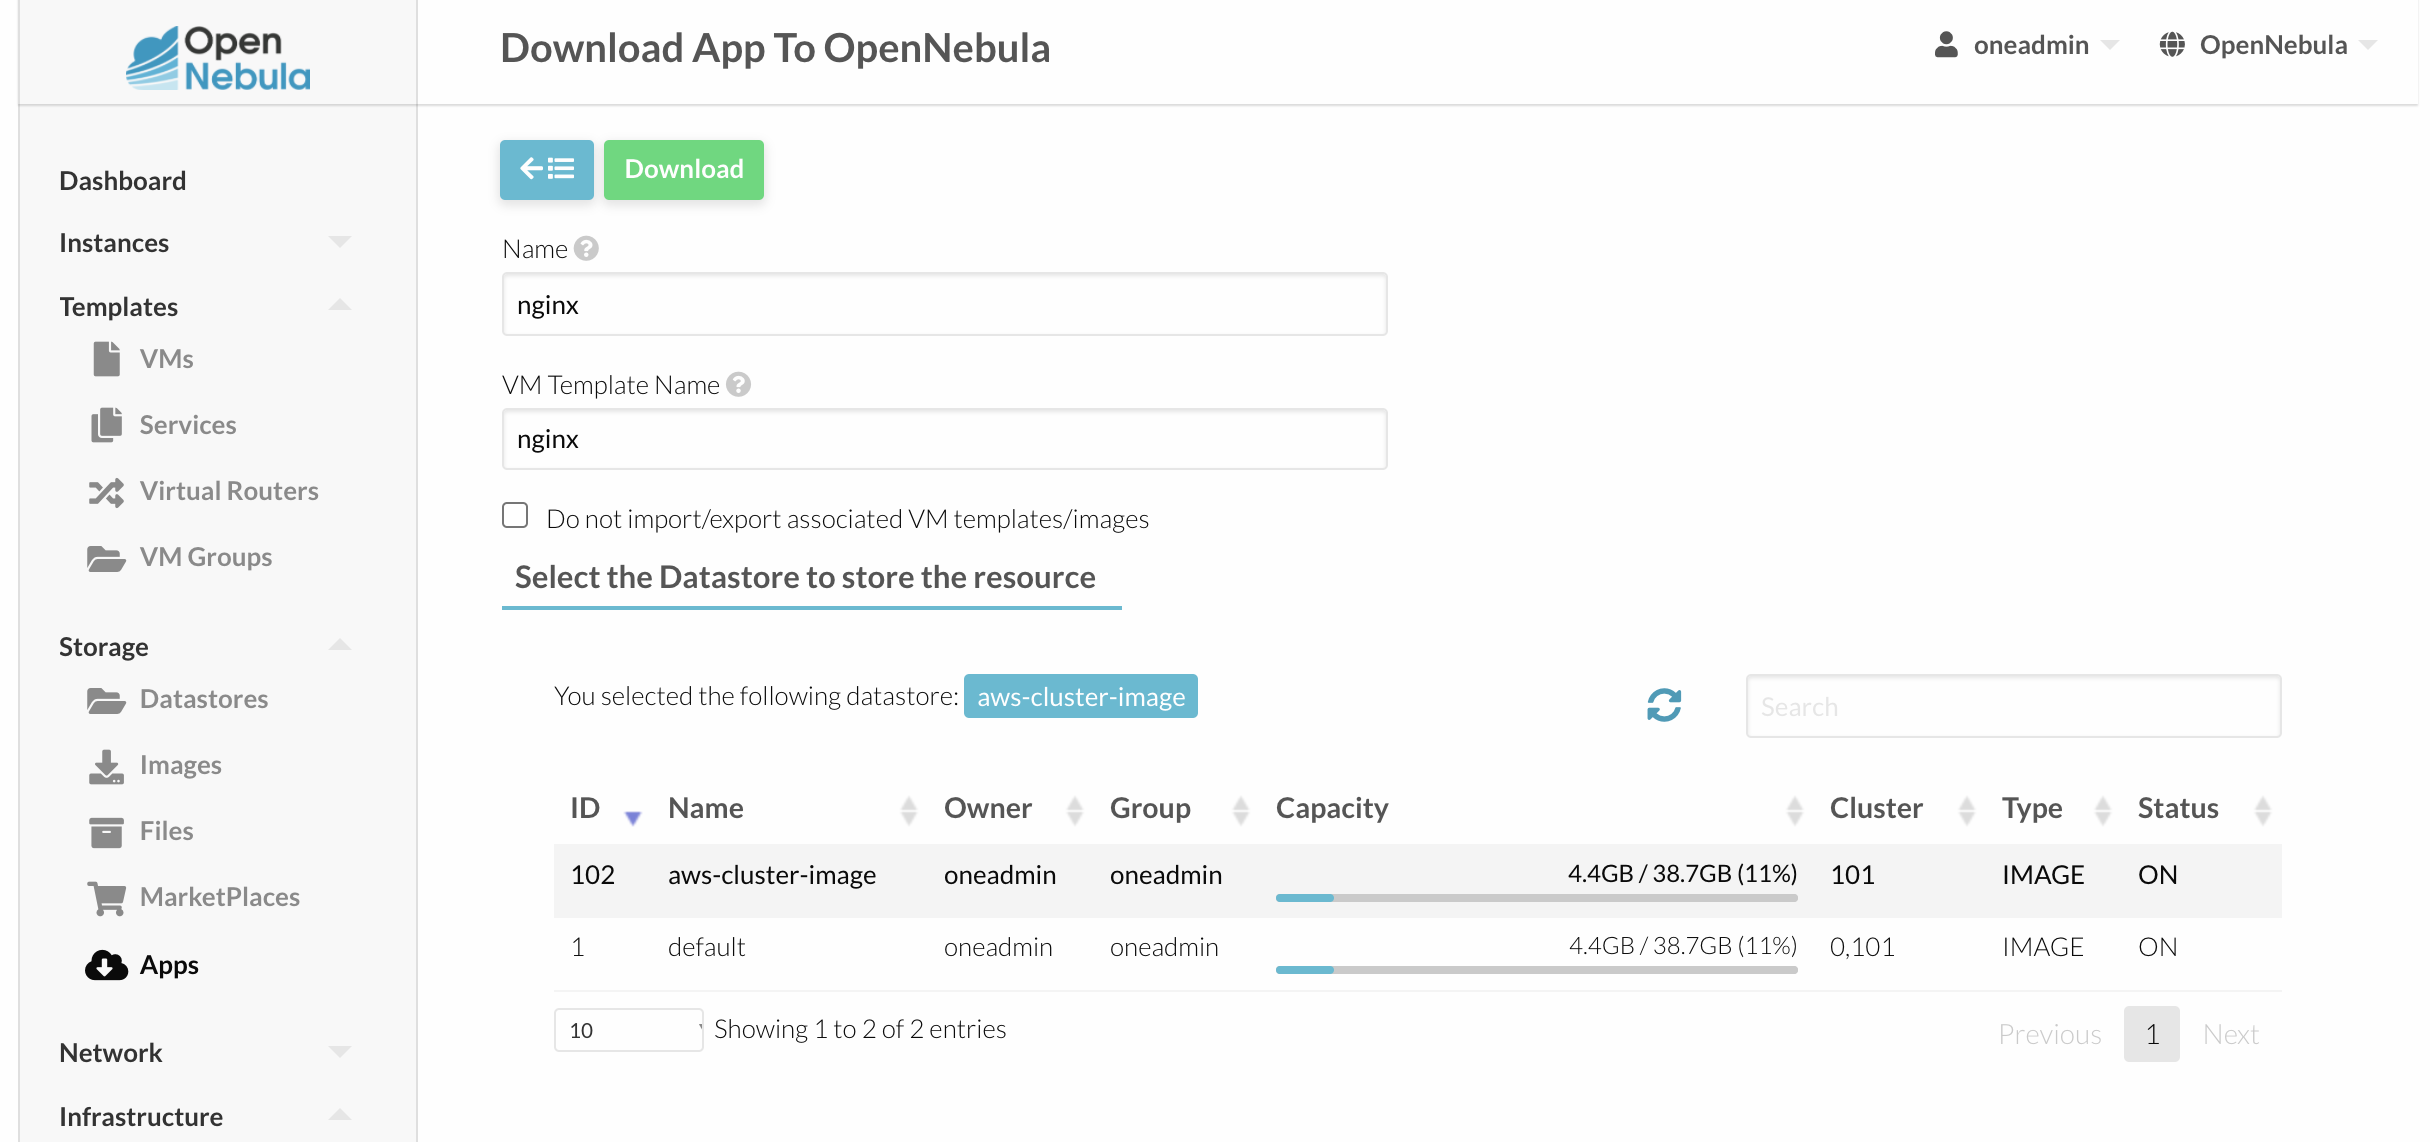Screen dimensions: 2430x1142
Task: Click cluster value 0,101
Action: [1862, 947]
